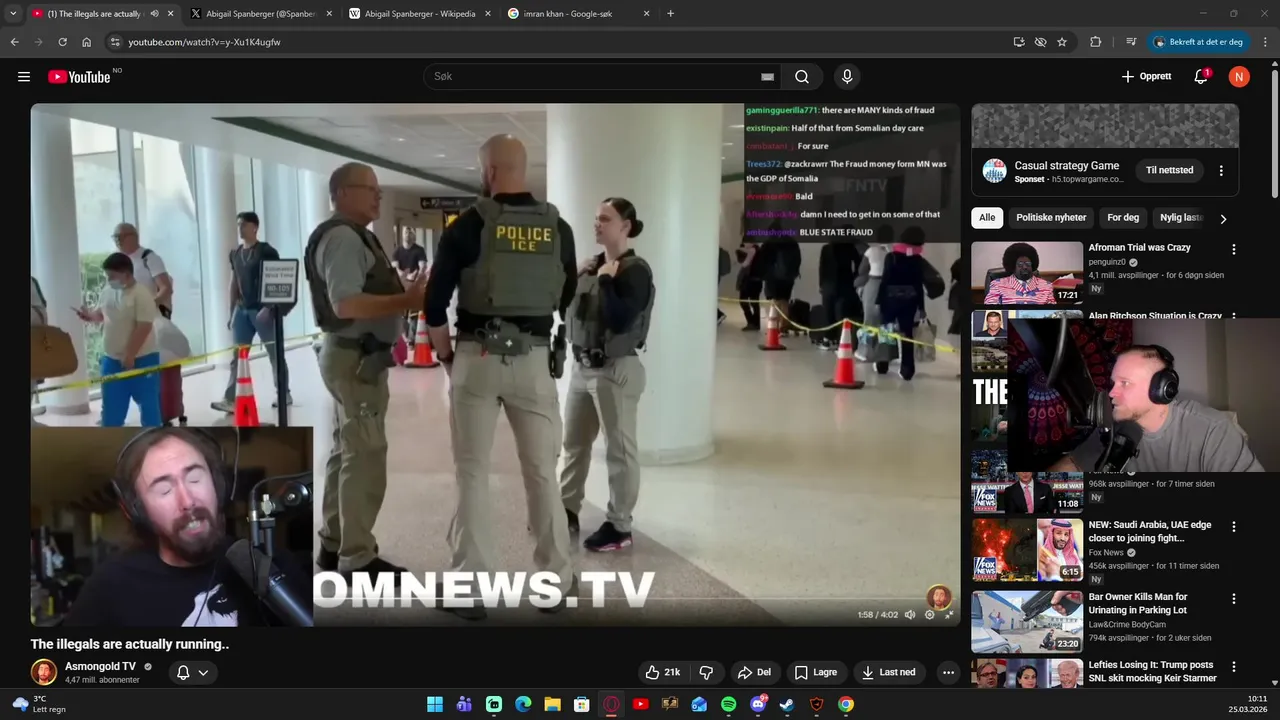Open YouTube notifications bell

click(1201, 77)
